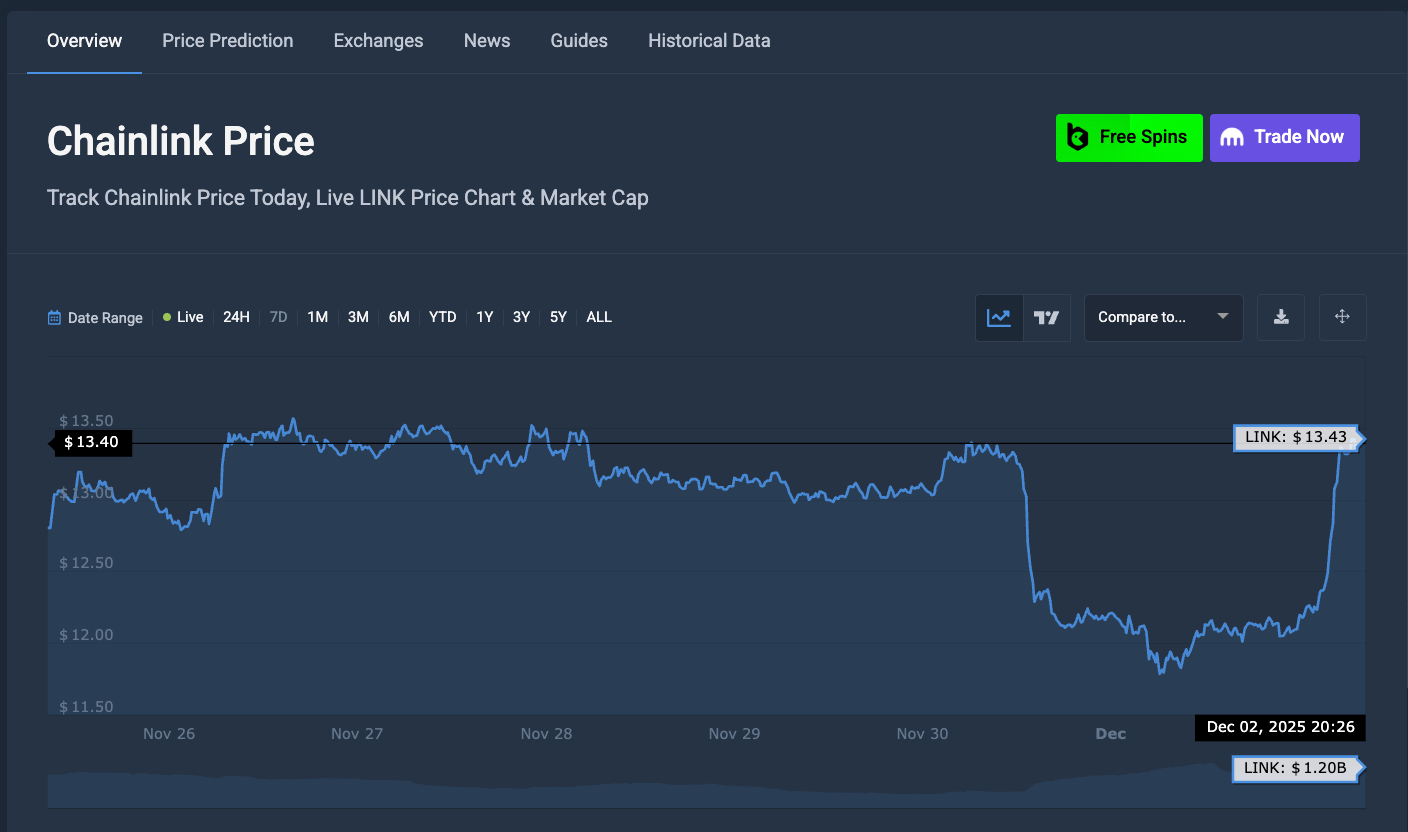Viewport: 1408px width, 832px height.
Task: Open the Price Prediction tab
Action: click(x=228, y=41)
